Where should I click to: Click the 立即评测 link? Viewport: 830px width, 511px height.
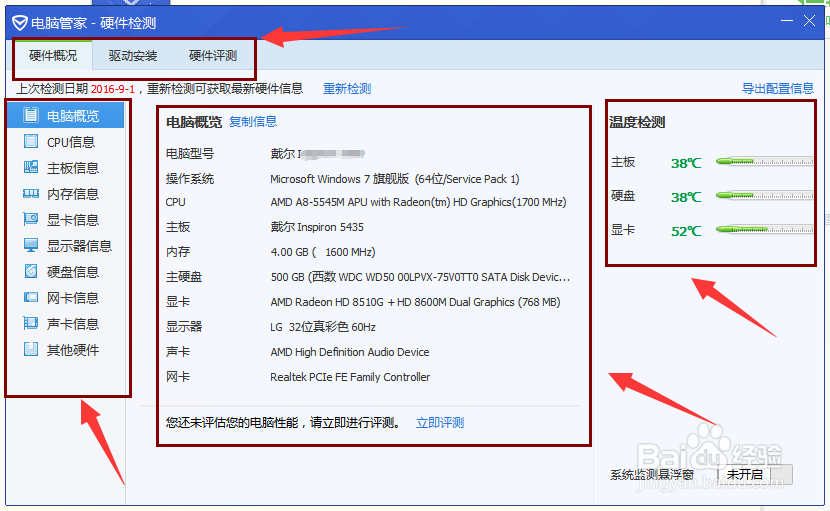(x=440, y=423)
